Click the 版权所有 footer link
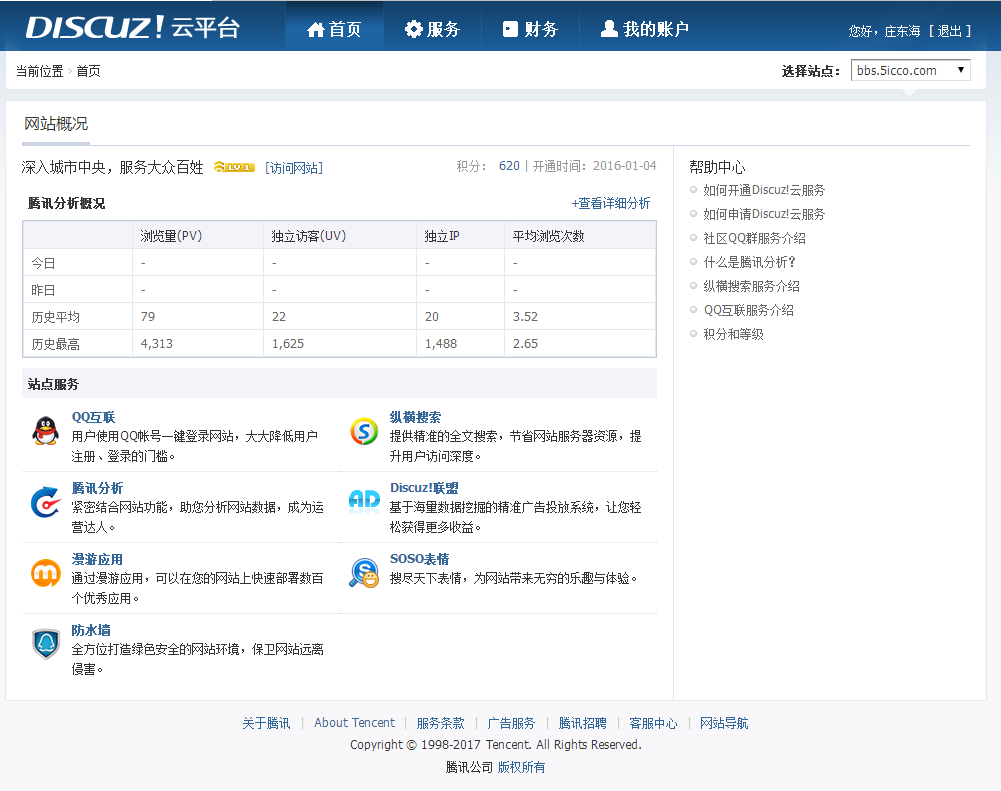Image resolution: width=1001 pixels, height=791 pixels. [522, 767]
